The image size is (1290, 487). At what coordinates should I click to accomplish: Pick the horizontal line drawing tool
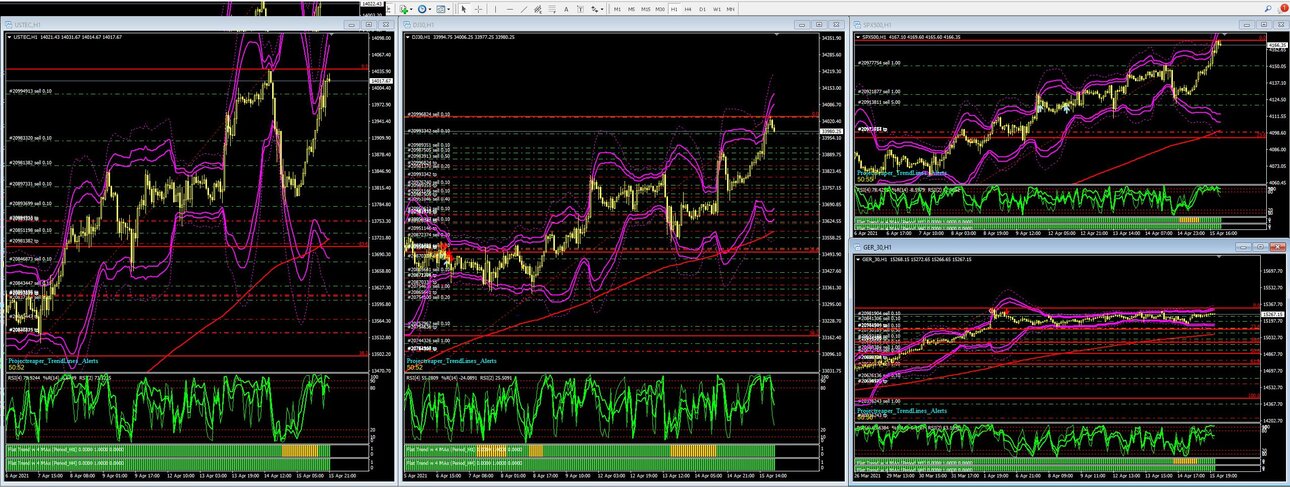coord(510,9)
